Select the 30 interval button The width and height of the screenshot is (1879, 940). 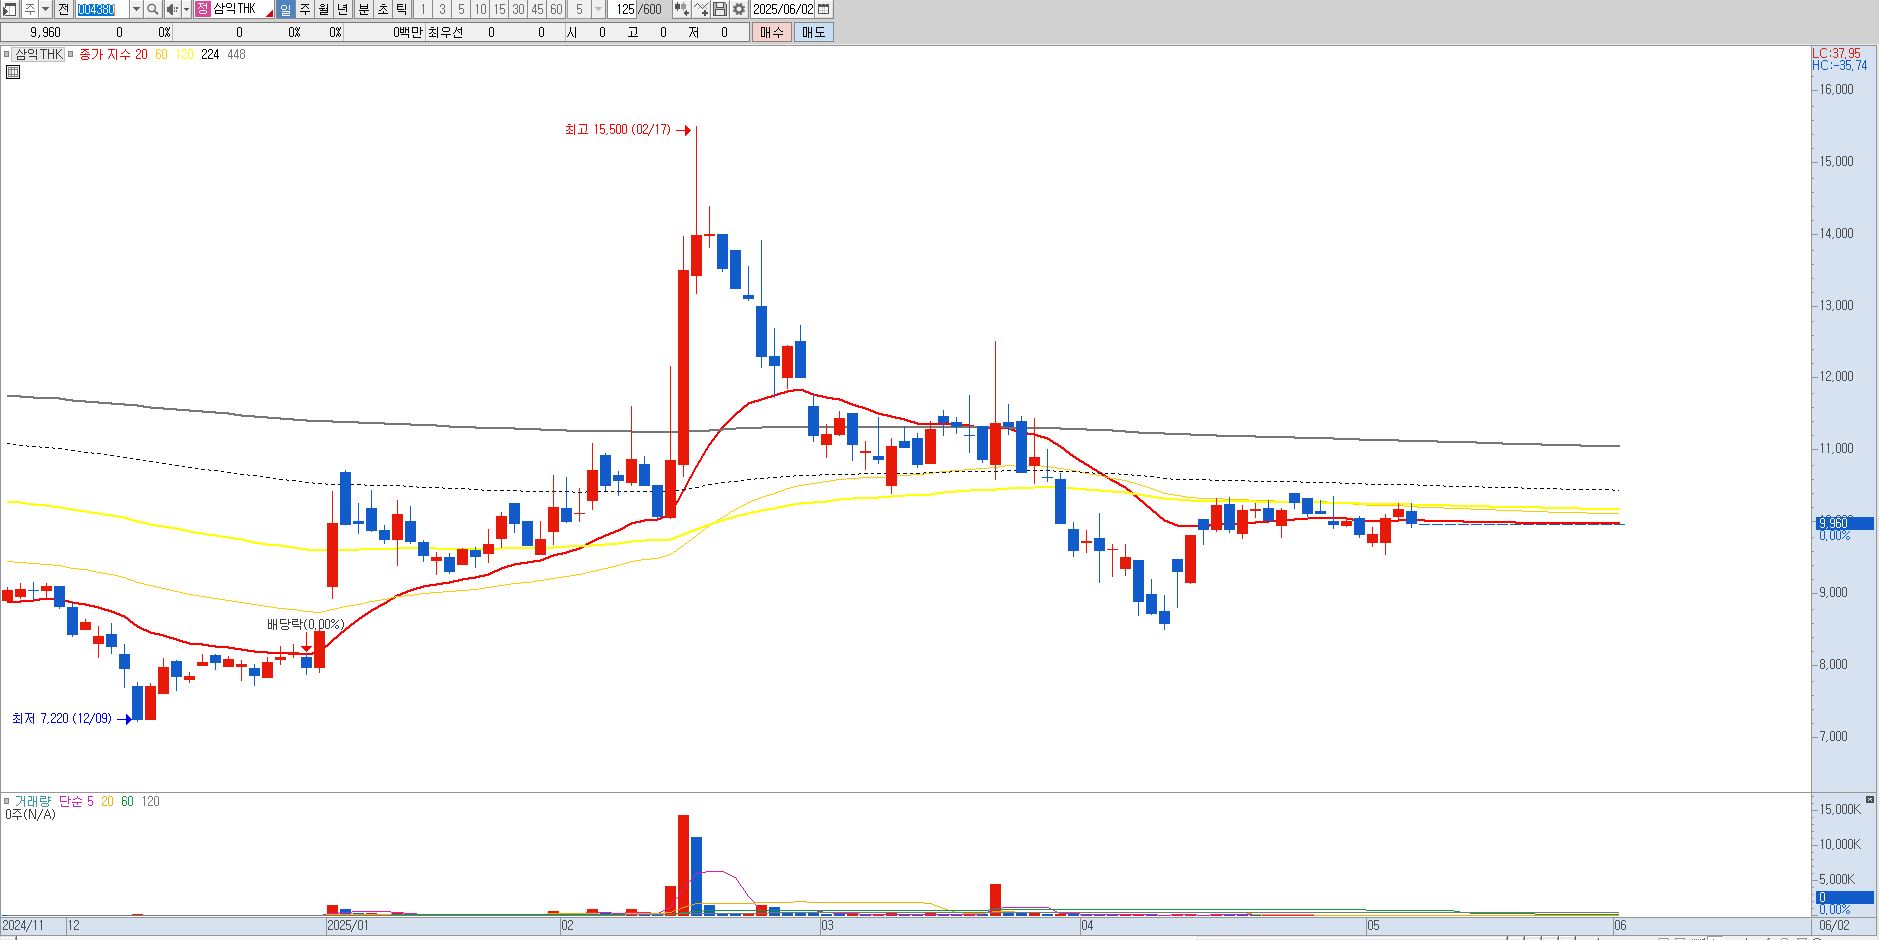[518, 9]
